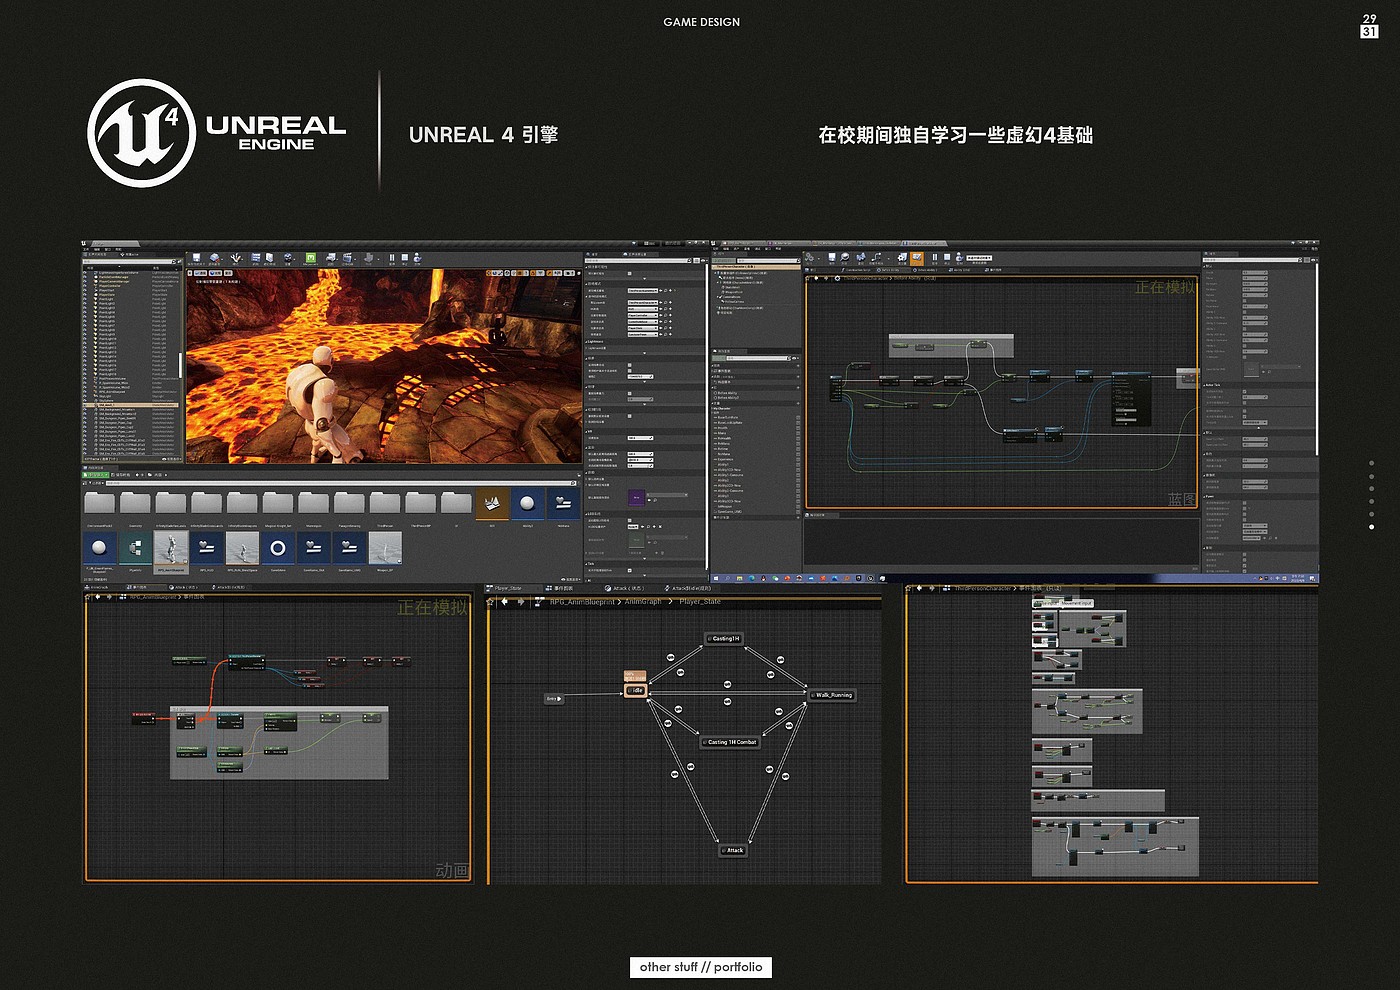Image resolution: width=1400 pixels, height=990 pixels.
Task: Open the first game mode dropdown in details
Action: [x=642, y=291]
